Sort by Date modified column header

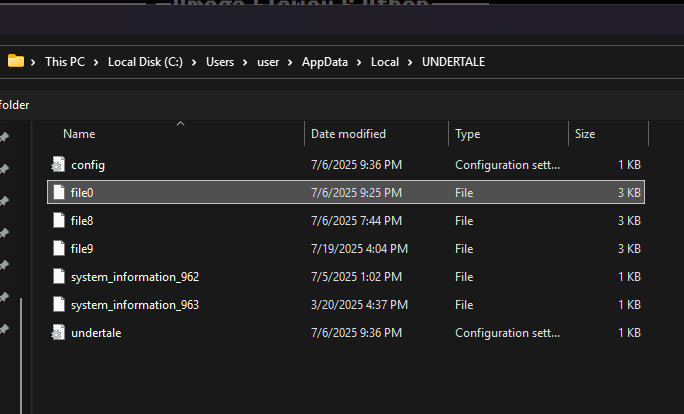coord(348,134)
